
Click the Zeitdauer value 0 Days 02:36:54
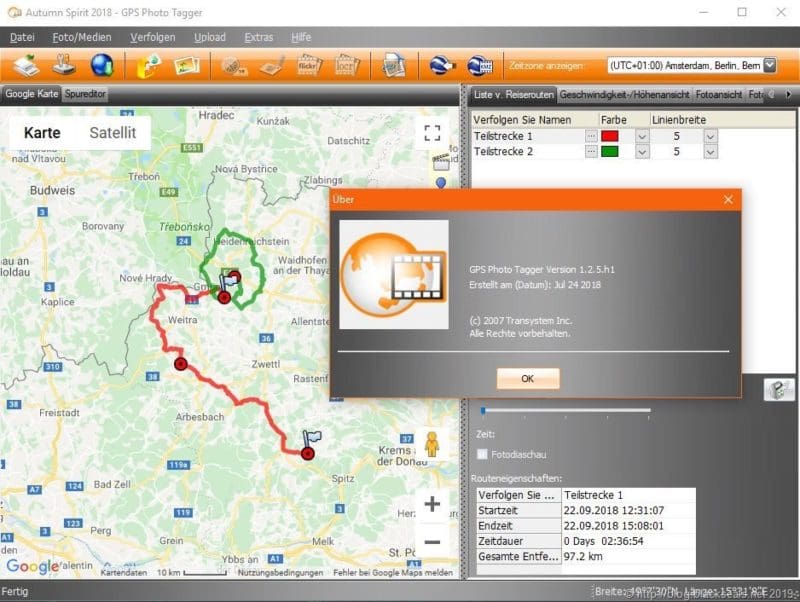(x=603, y=541)
